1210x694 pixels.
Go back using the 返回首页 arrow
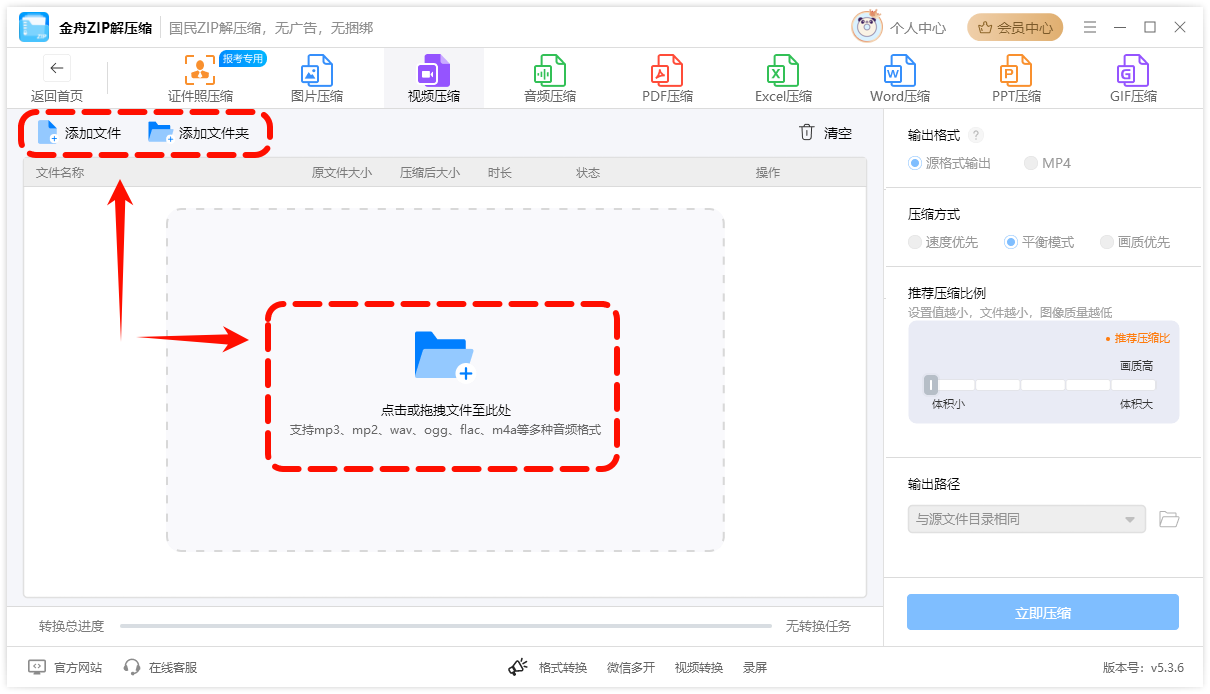(57, 68)
